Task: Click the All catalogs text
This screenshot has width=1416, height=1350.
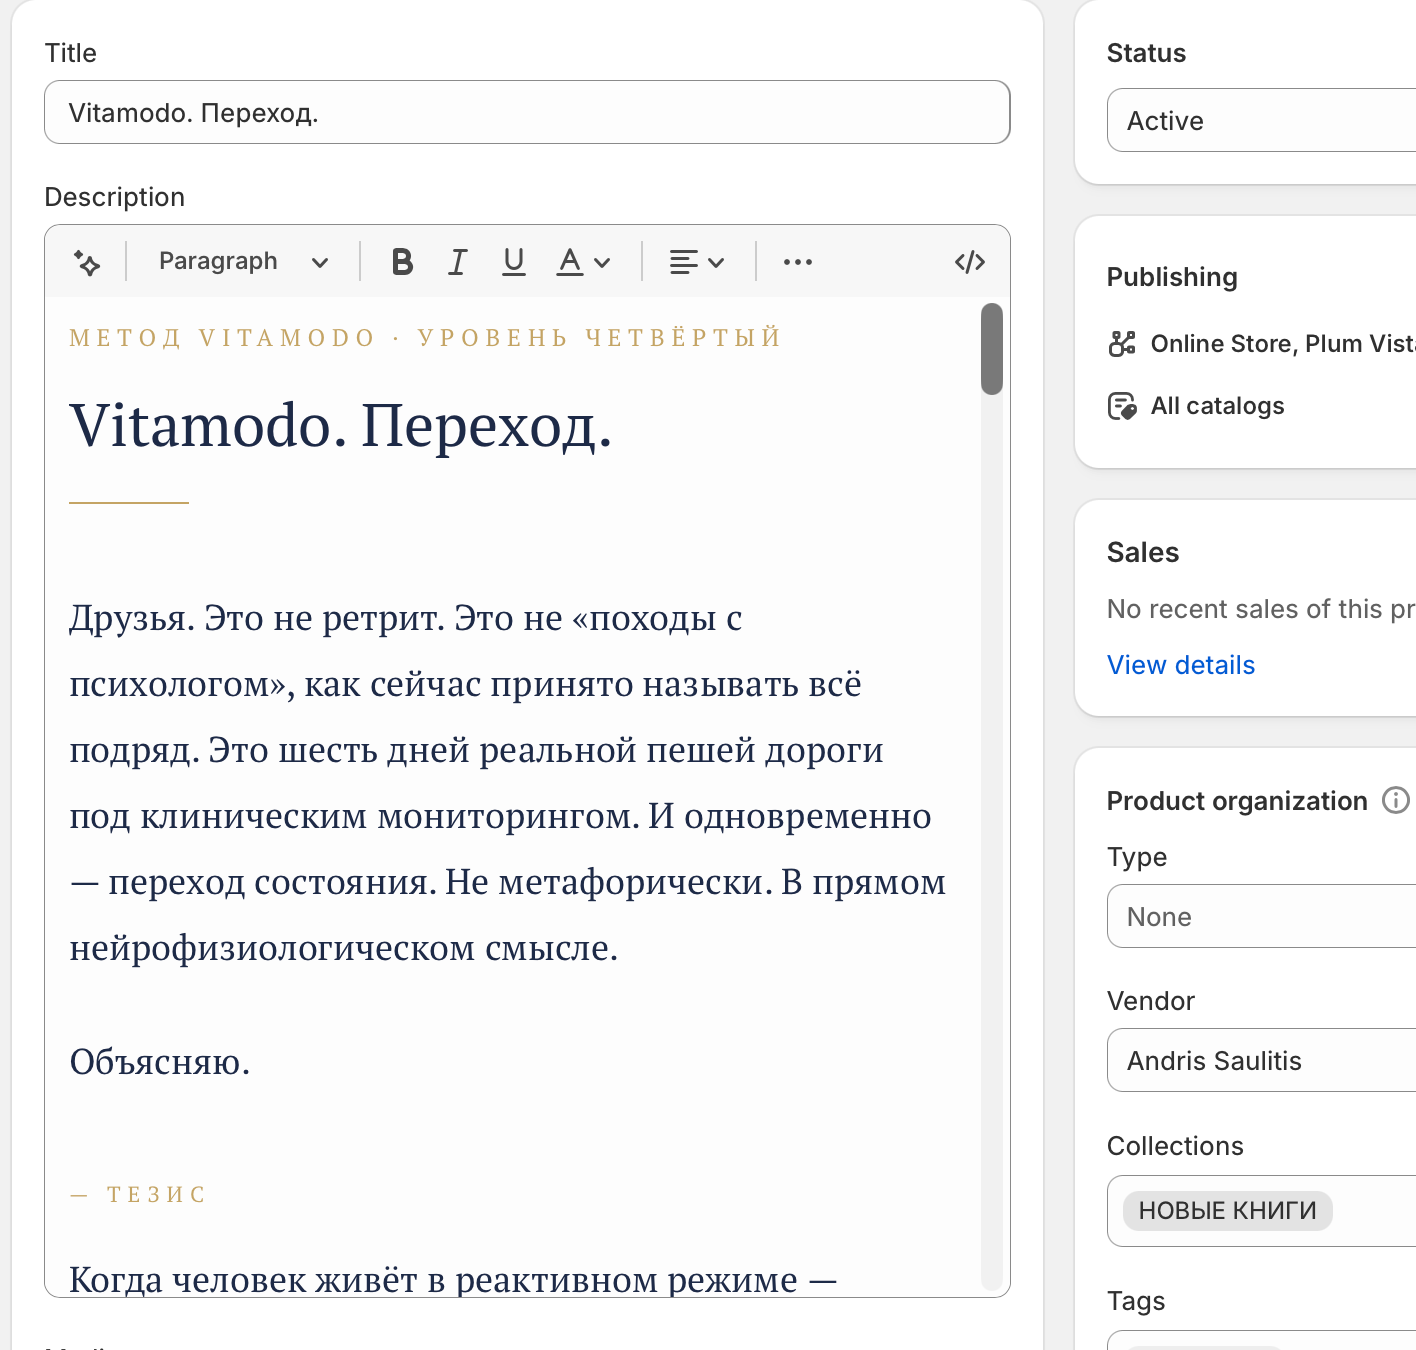Action: 1217,406
